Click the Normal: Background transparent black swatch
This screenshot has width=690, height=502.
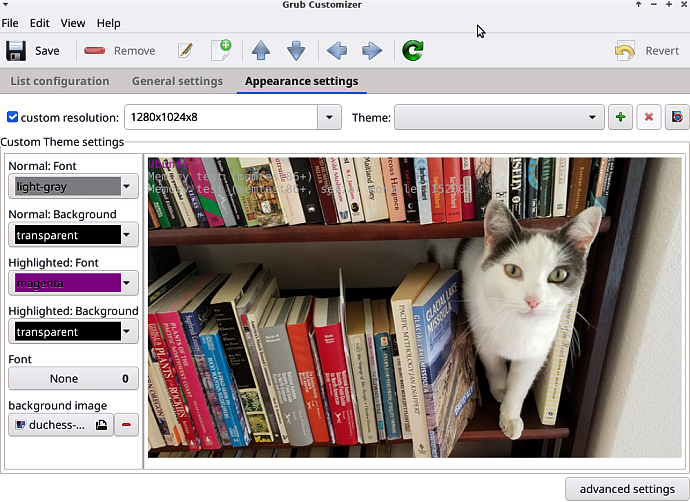68,235
